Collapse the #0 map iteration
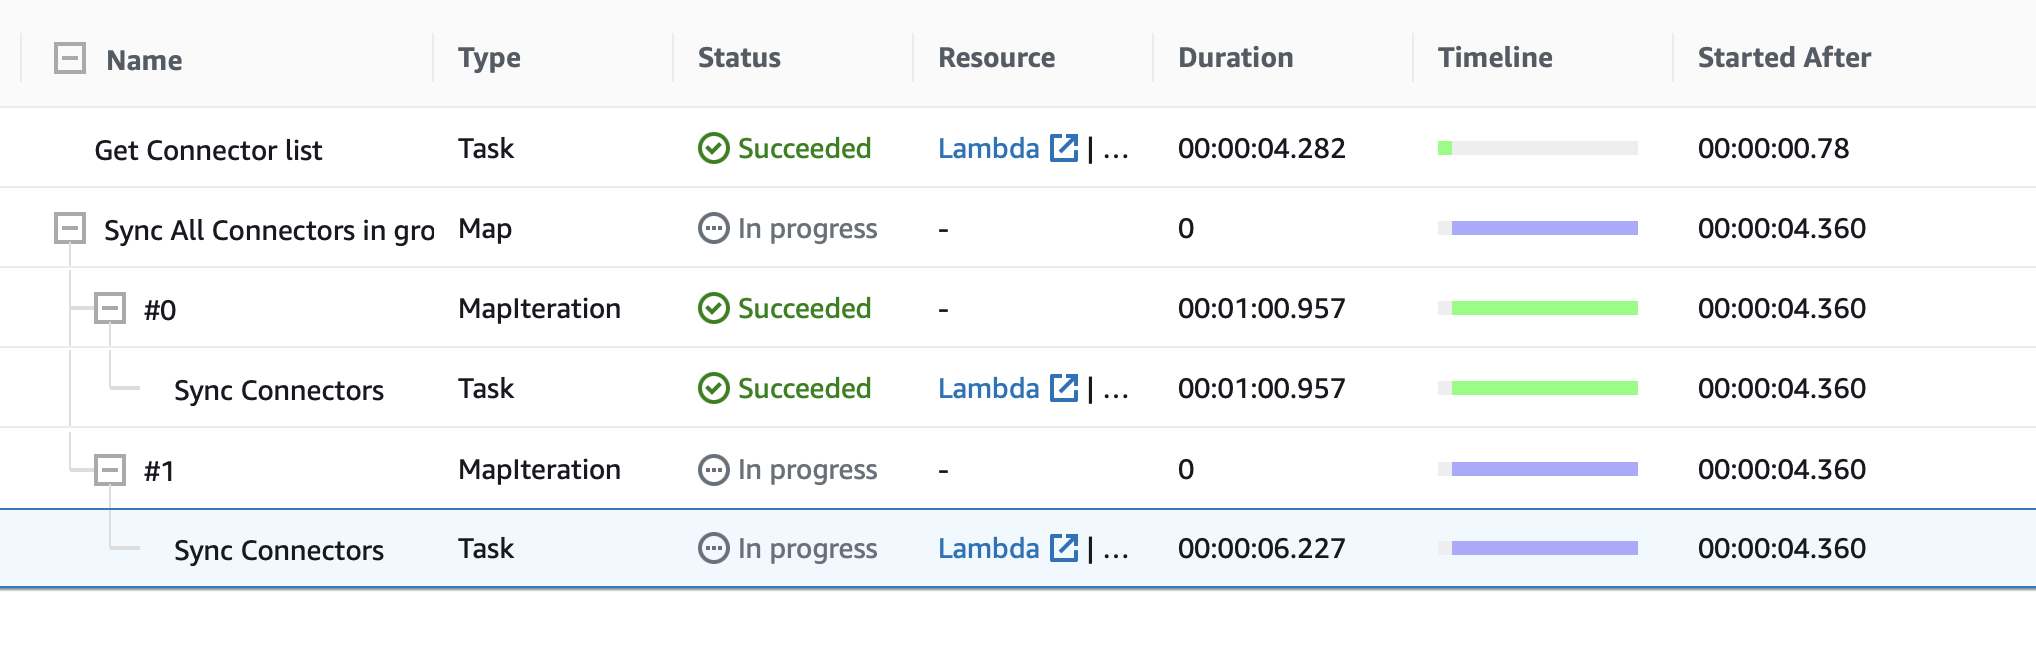This screenshot has height=666, width=2036. tap(110, 308)
